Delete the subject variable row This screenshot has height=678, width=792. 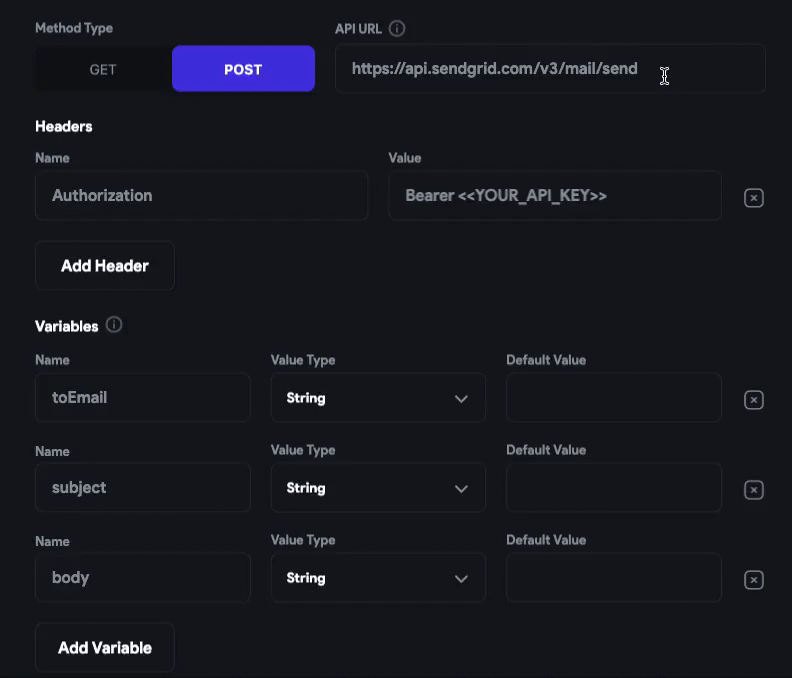754,490
